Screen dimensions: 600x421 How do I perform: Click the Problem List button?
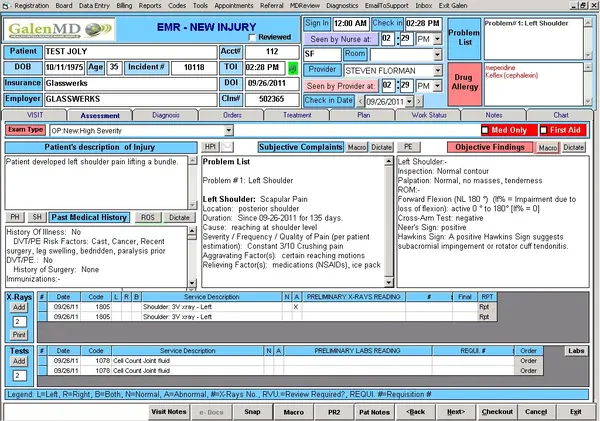(x=464, y=38)
